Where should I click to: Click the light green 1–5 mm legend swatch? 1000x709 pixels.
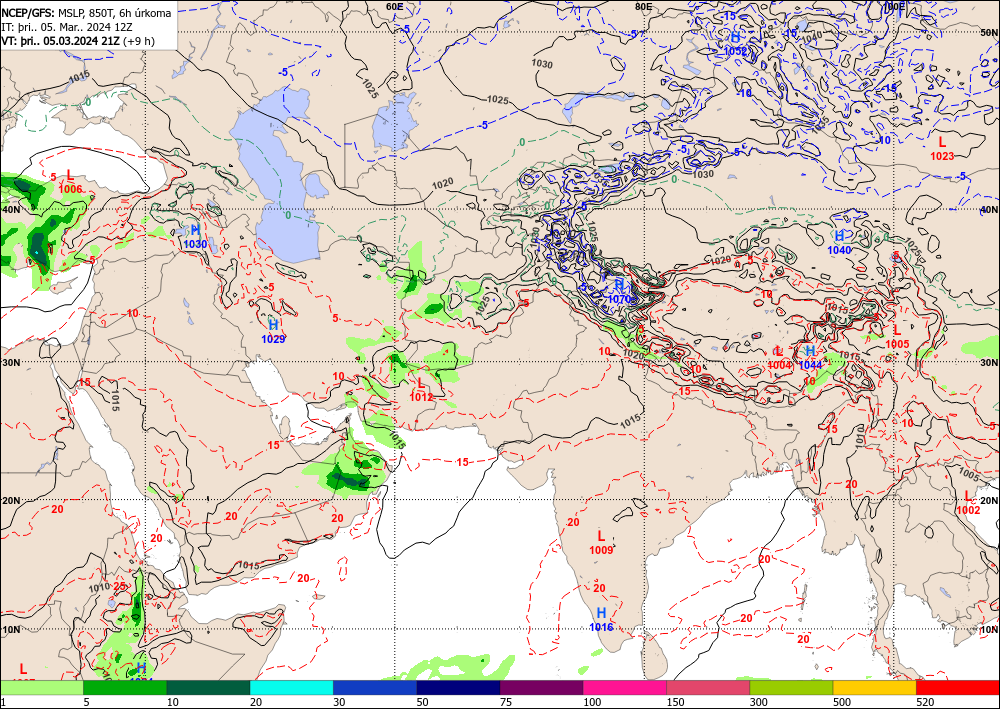41,687
